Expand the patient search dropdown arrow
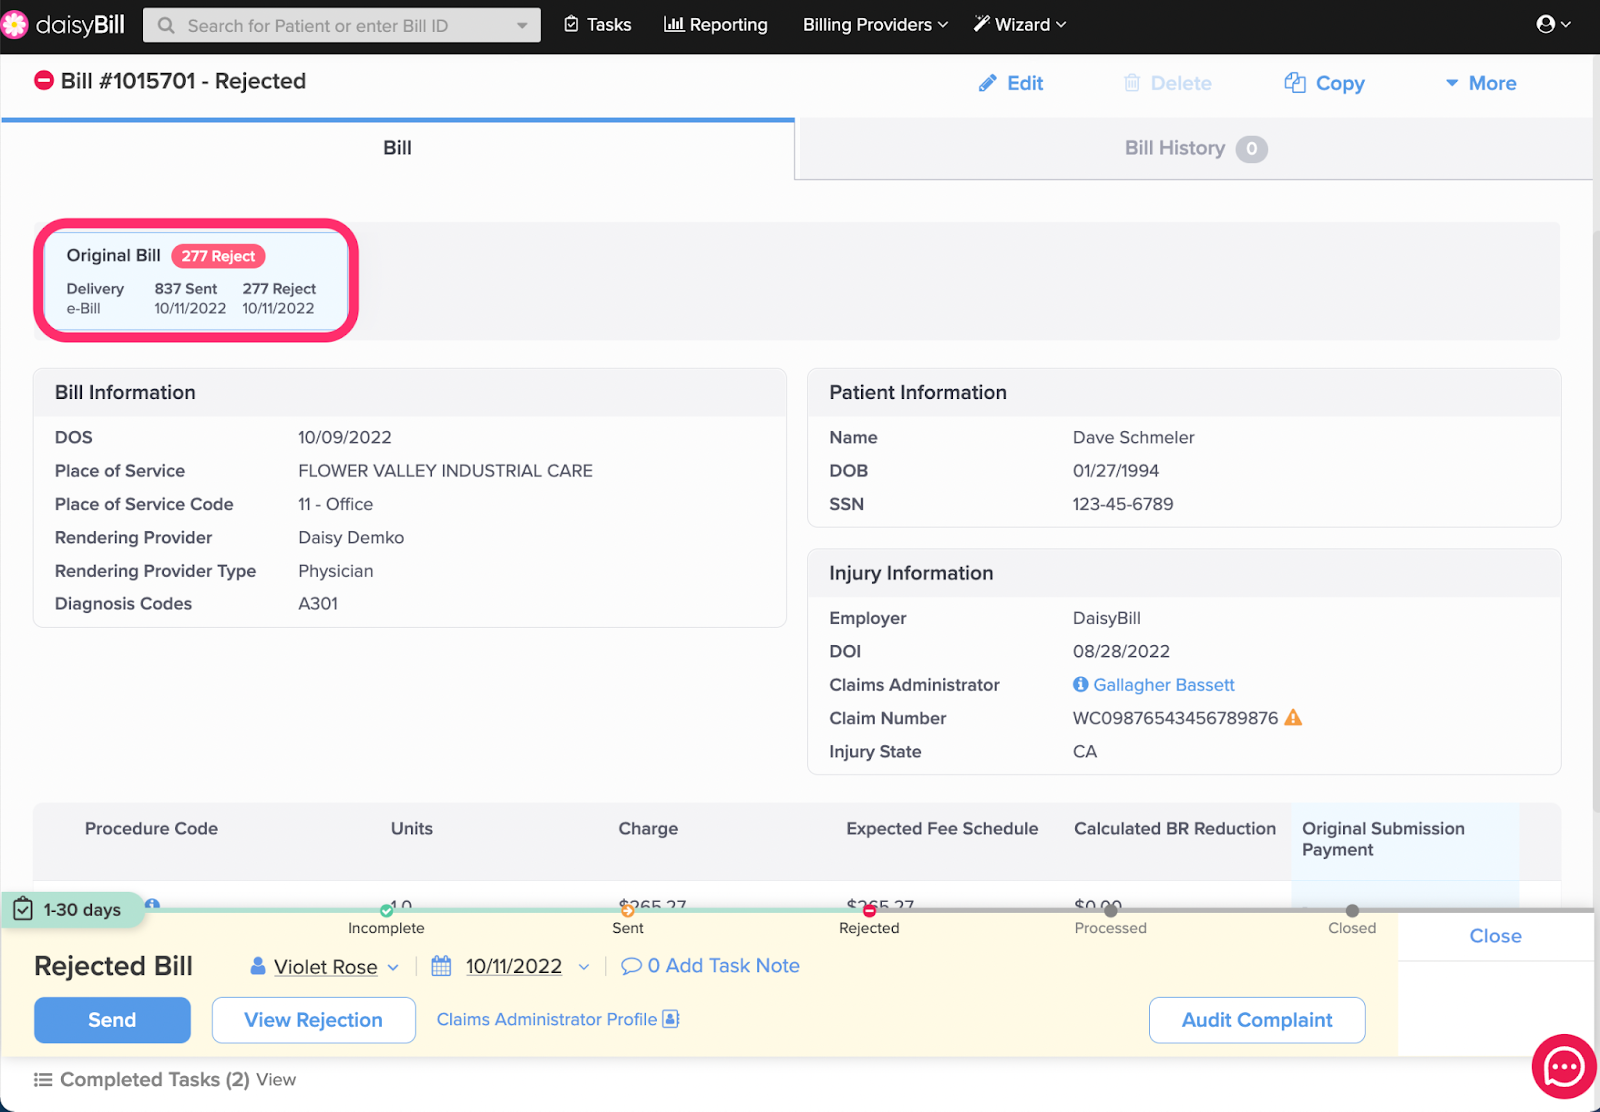1600x1112 pixels. coord(522,26)
